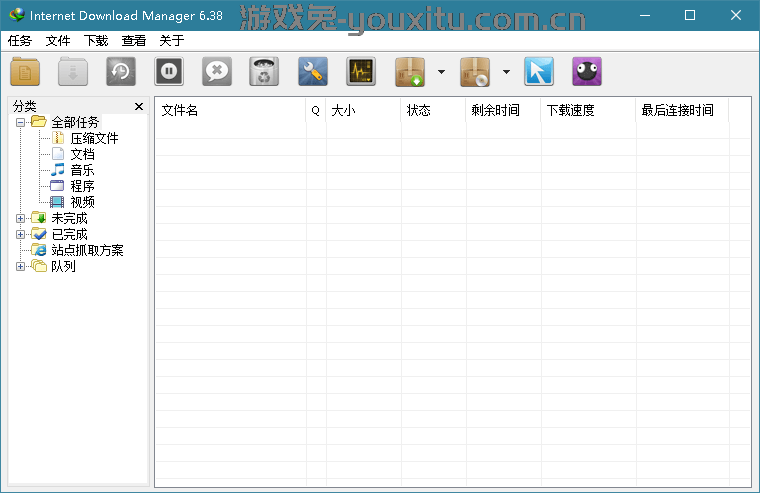The width and height of the screenshot is (760, 493).
Task: Click the Stop All speech-bubble icon
Action: point(217,72)
